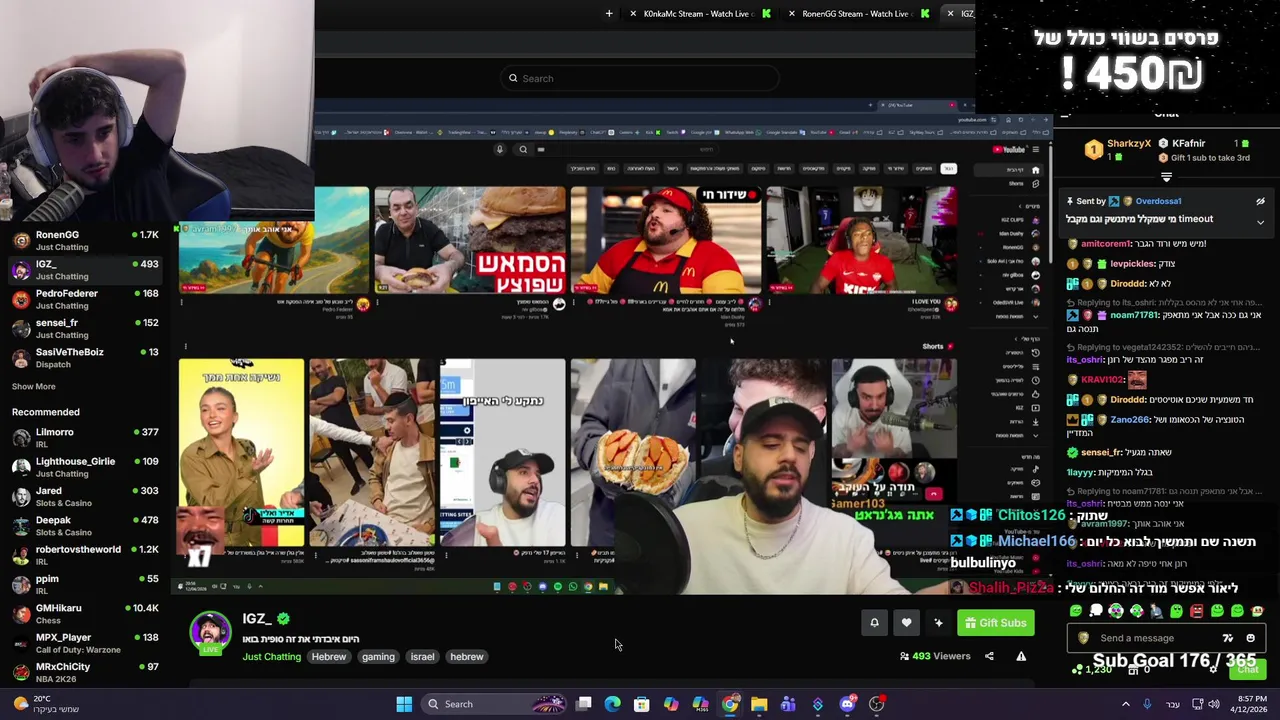Open Deepak recommended channel
The height and width of the screenshot is (720, 1280).
[85, 526]
